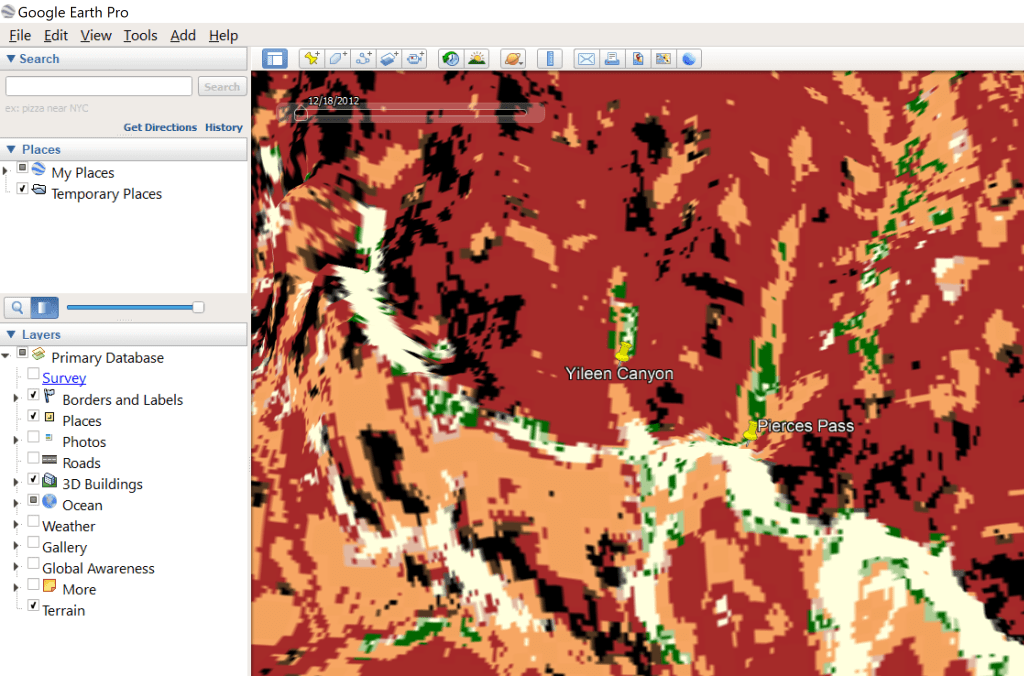Open the Tools menu

pyautogui.click(x=140, y=35)
